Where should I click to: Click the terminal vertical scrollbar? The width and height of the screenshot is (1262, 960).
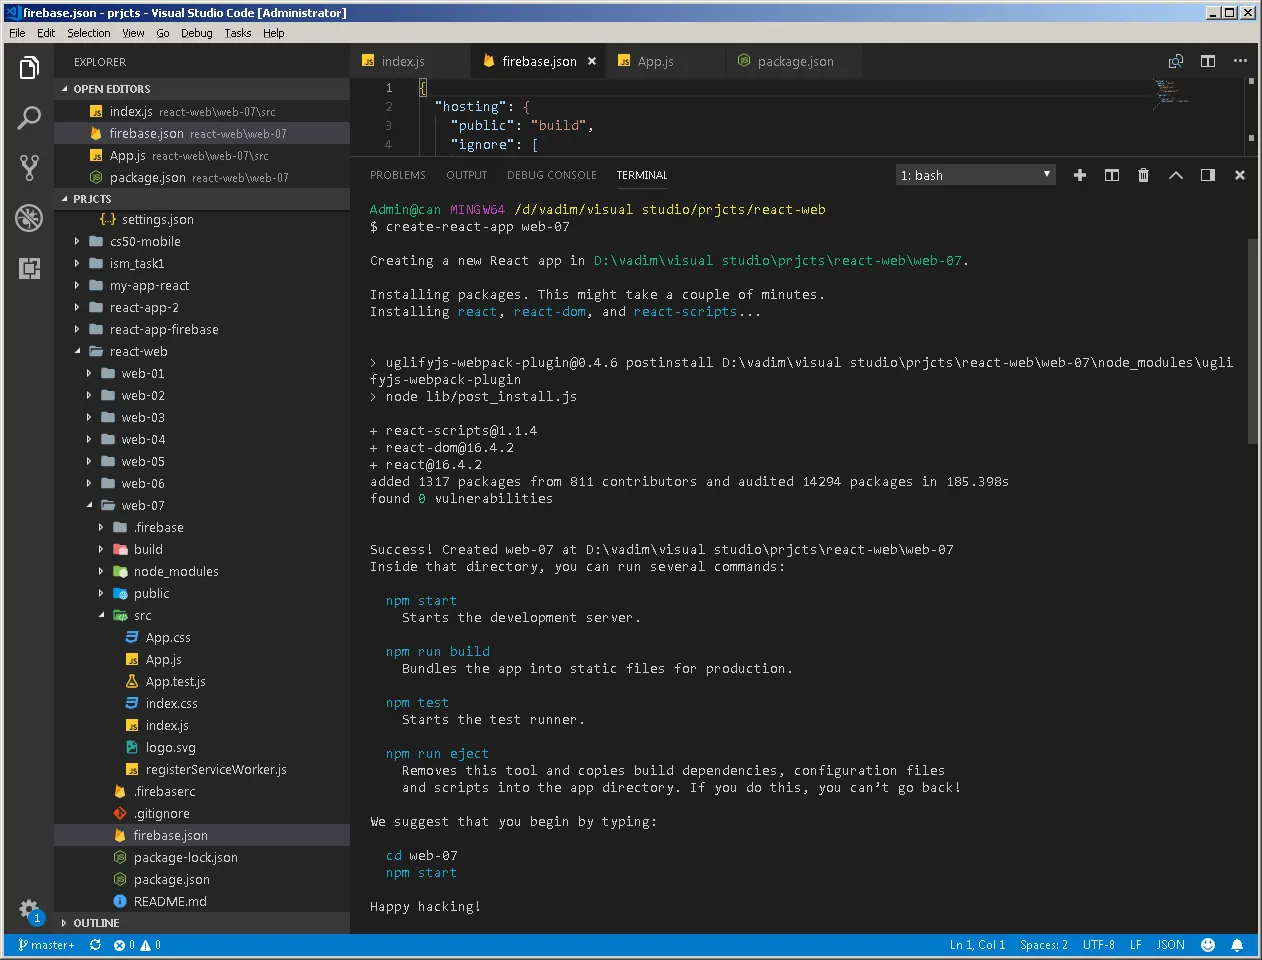pyautogui.click(x=1252, y=340)
